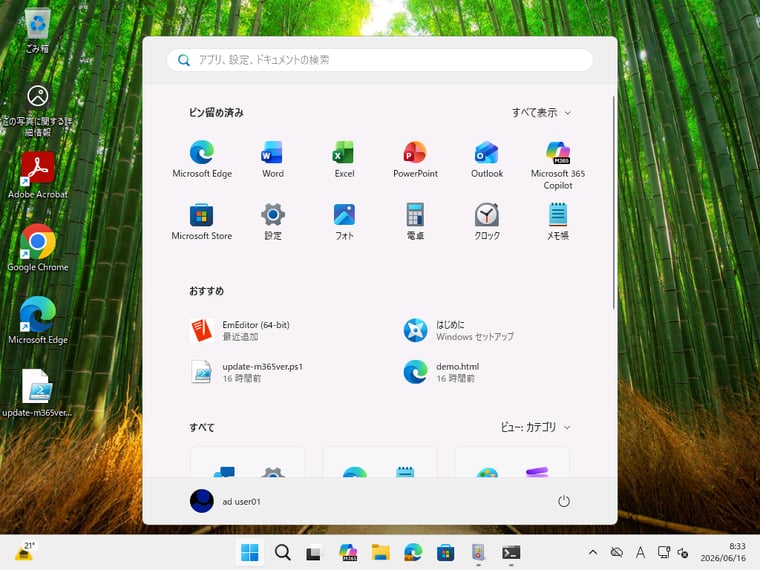Select Google Chrome desktop shortcut
760x570 pixels.
coord(37,248)
